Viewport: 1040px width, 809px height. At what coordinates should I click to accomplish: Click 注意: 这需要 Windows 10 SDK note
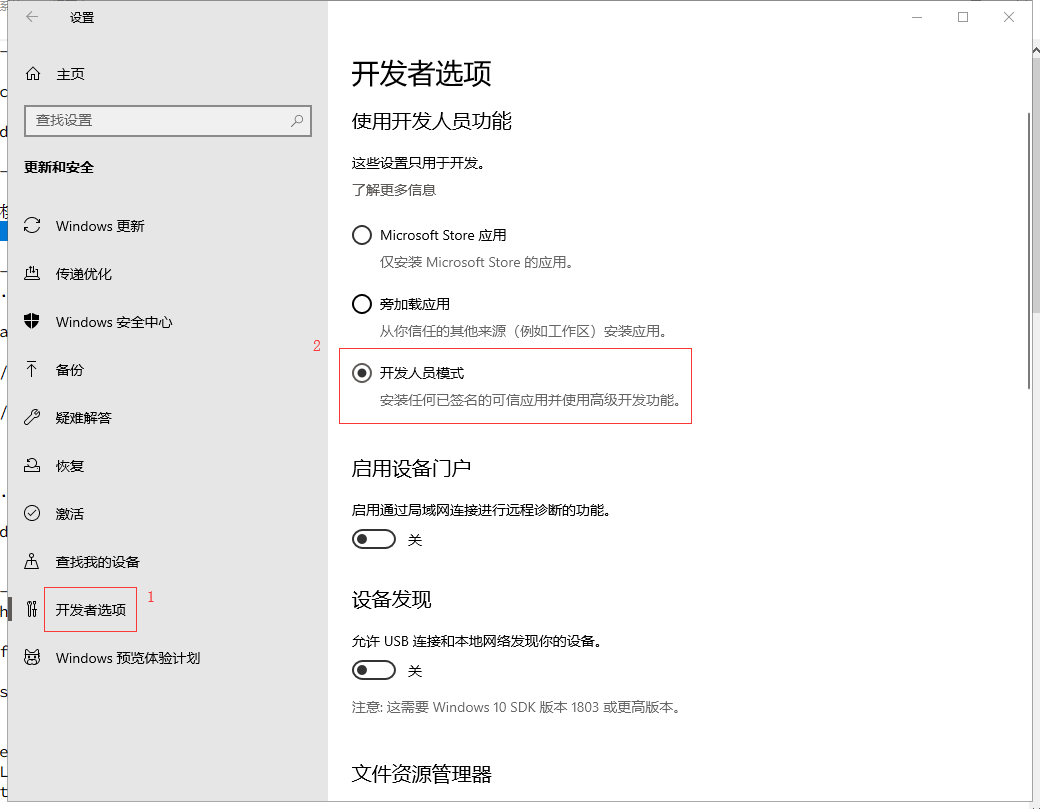pyautogui.click(x=516, y=708)
